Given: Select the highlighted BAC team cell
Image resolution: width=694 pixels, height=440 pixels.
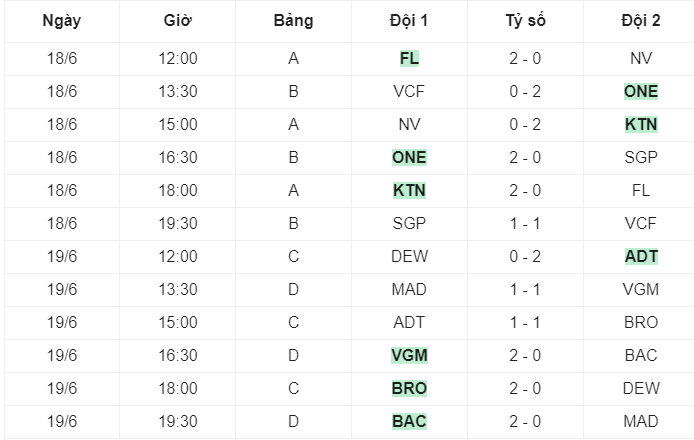Looking at the screenshot, I should (x=409, y=421).
